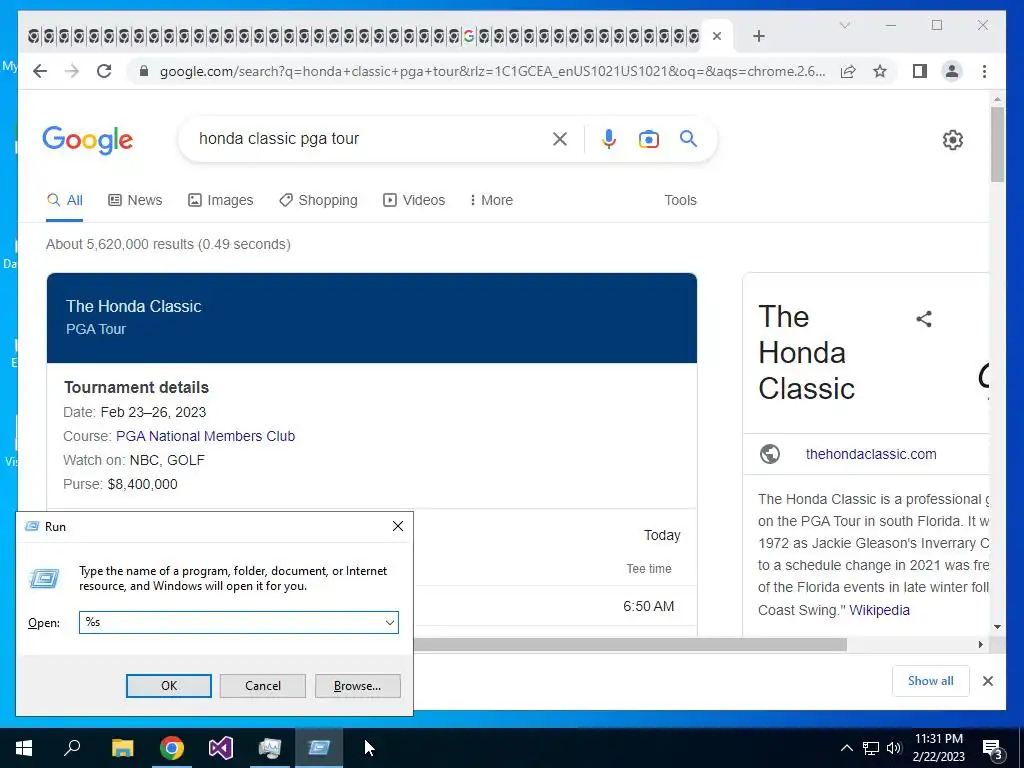Open Google quick settings gear
The width and height of the screenshot is (1024, 768).
tap(952, 140)
